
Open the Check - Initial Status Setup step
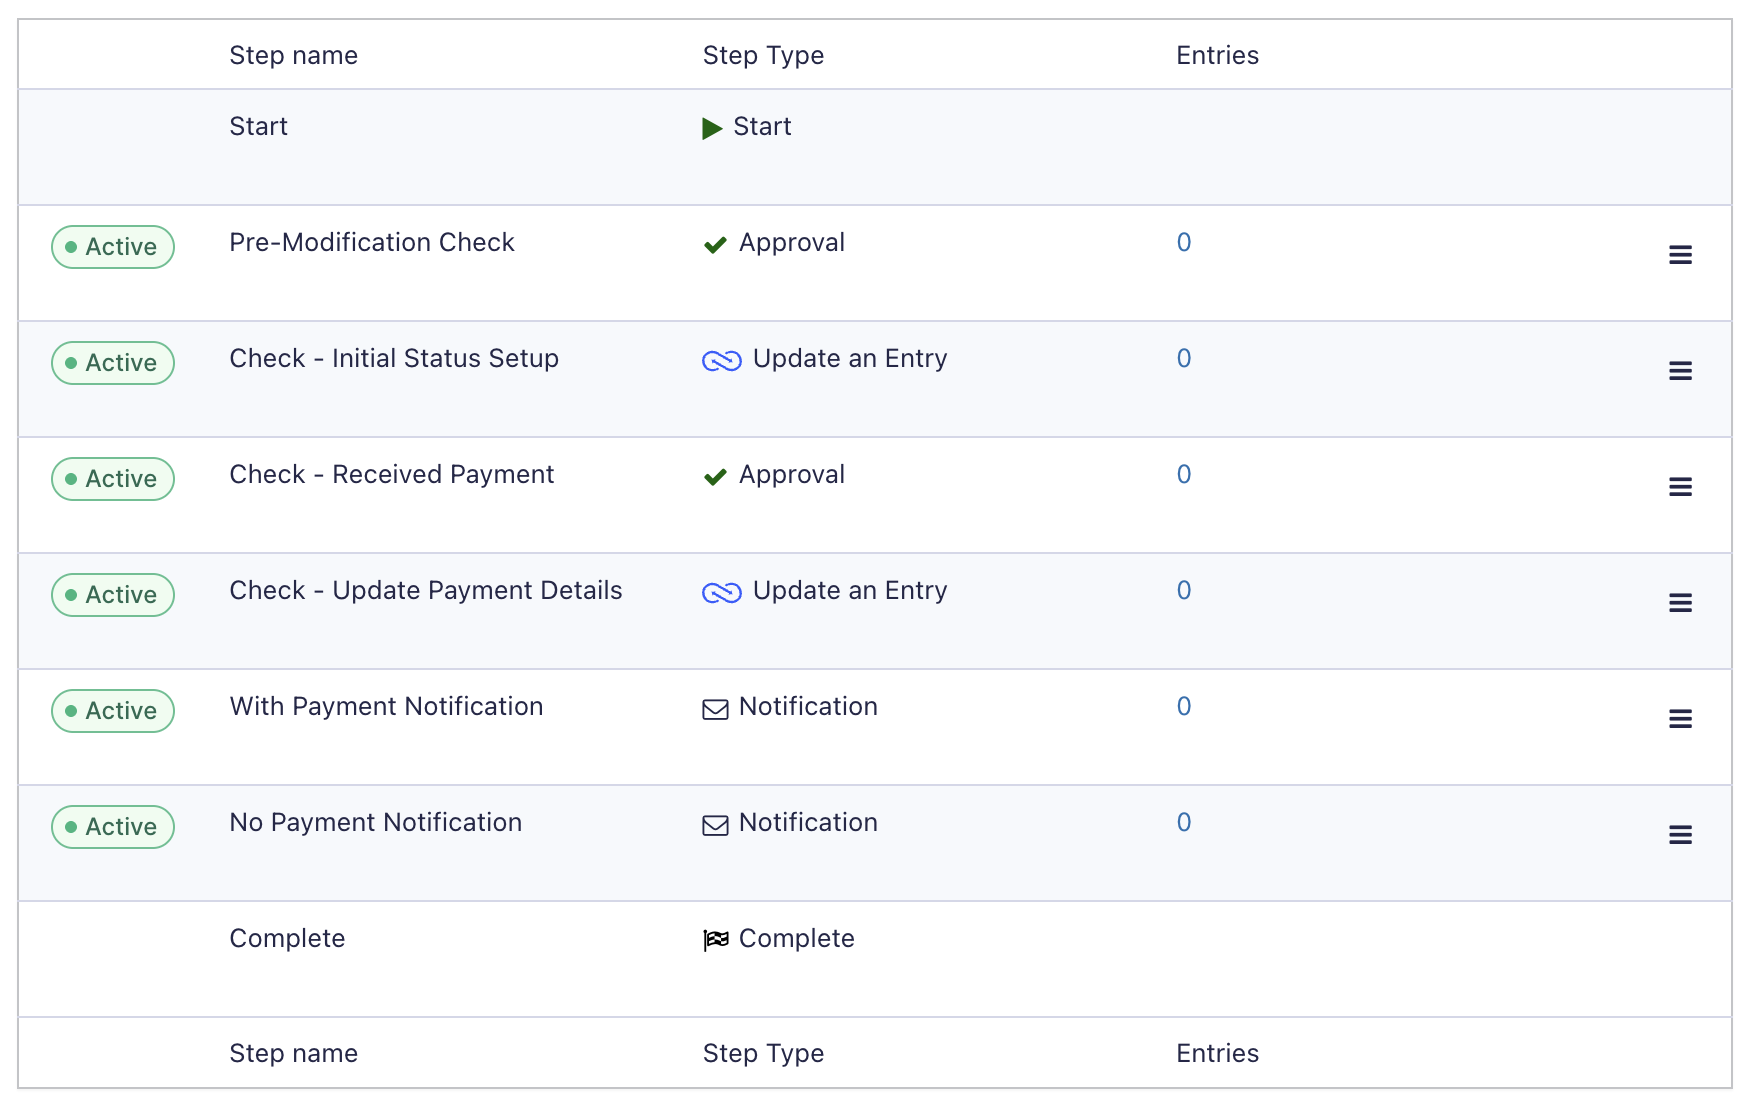[394, 358]
